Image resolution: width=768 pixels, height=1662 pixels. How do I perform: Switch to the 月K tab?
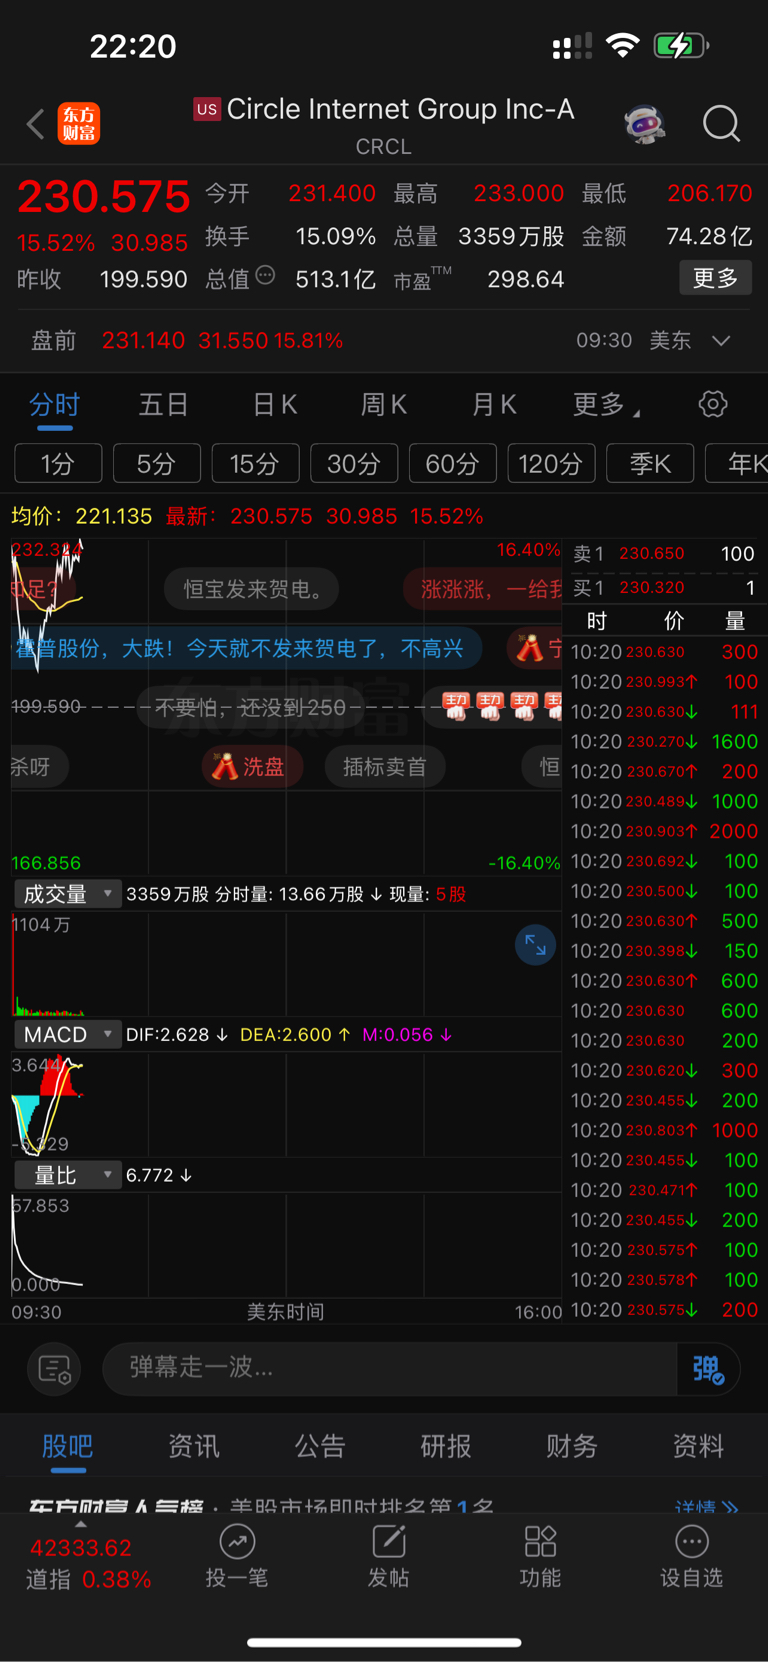494,404
